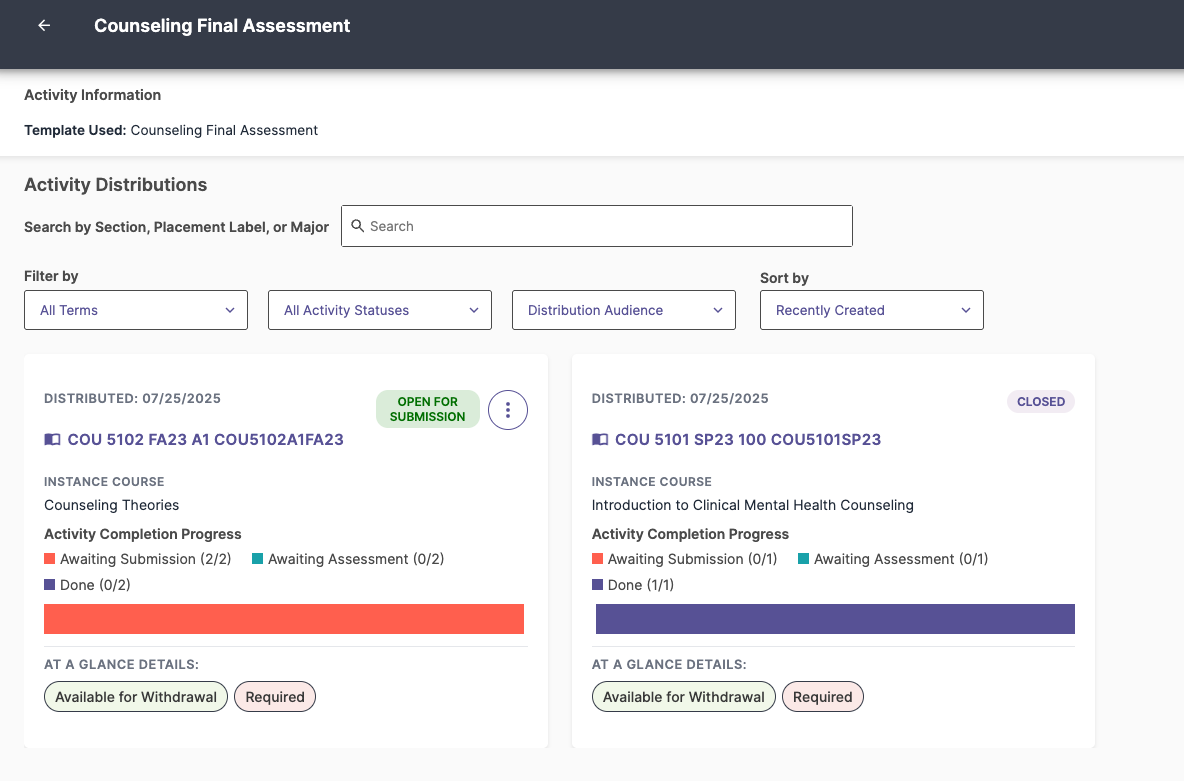This screenshot has height=781, width=1184.
Task: Open the All Activity Statuses dropdown
Action: pyautogui.click(x=380, y=310)
